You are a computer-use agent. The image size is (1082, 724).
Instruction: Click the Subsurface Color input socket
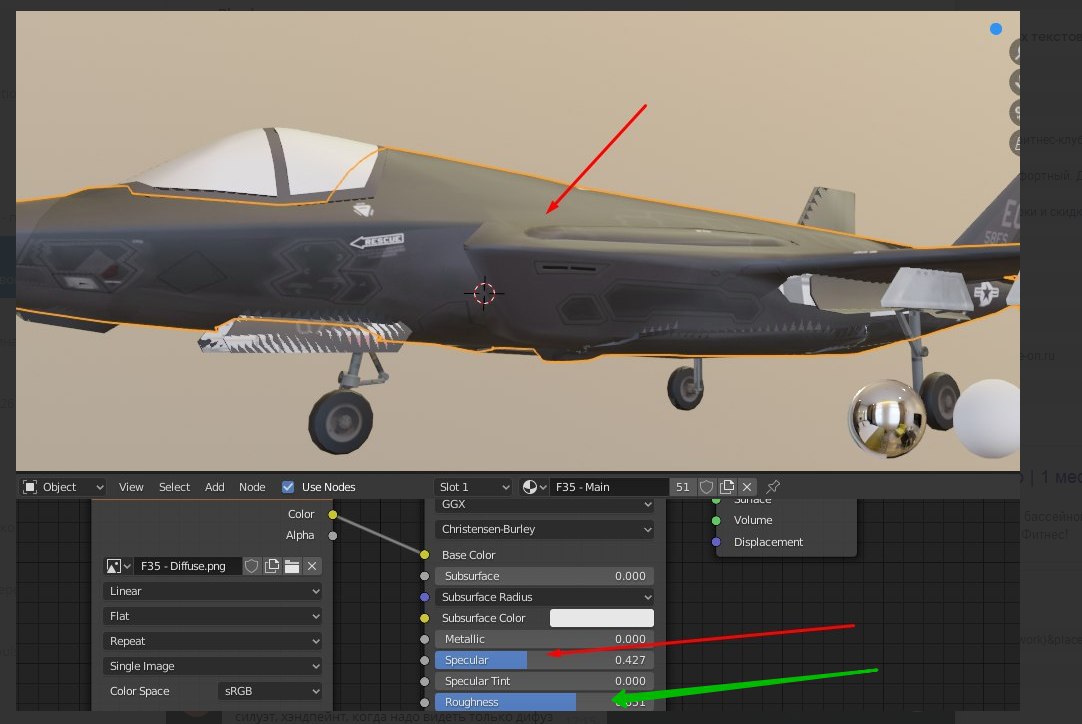coord(424,618)
